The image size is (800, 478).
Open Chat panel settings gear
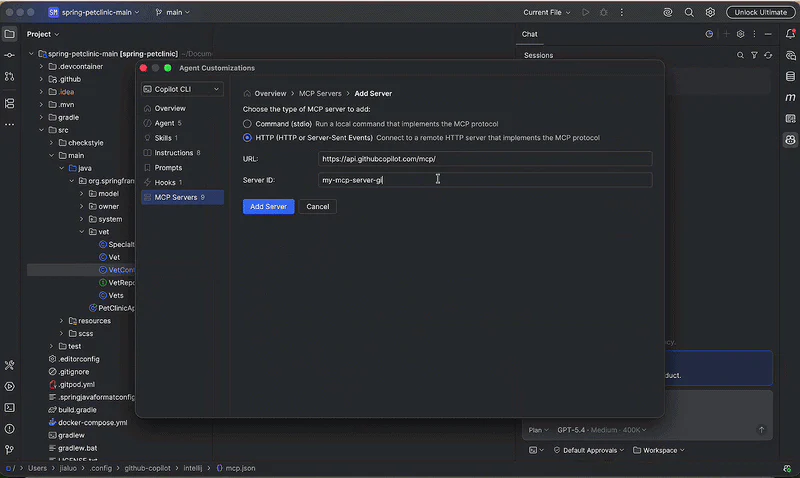click(740, 34)
